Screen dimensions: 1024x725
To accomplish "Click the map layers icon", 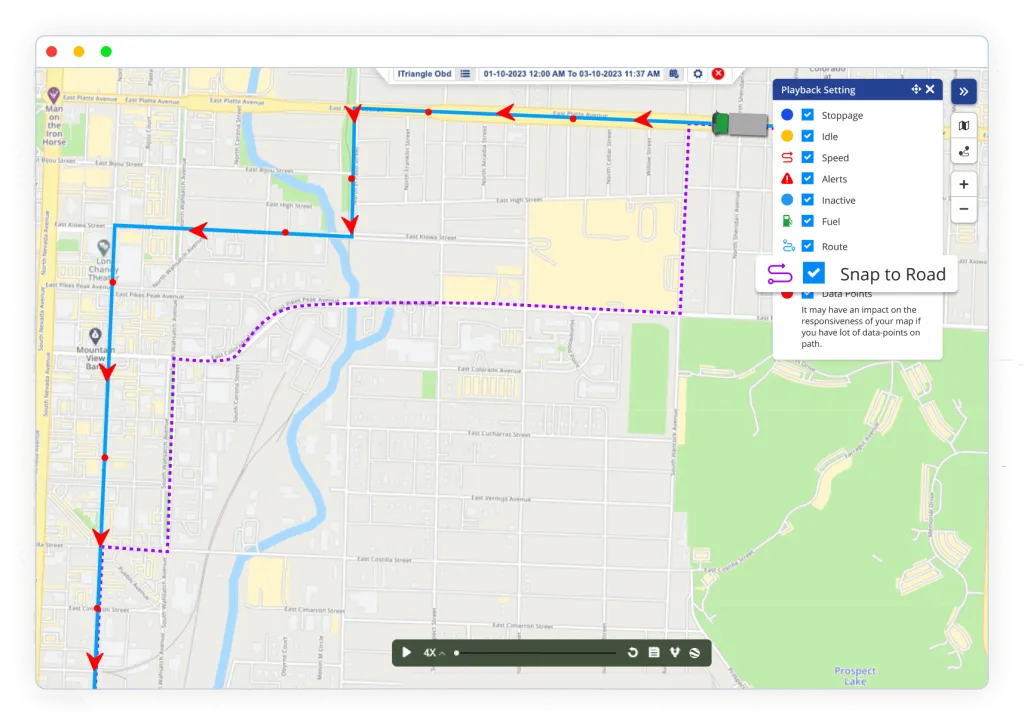I will [963, 126].
